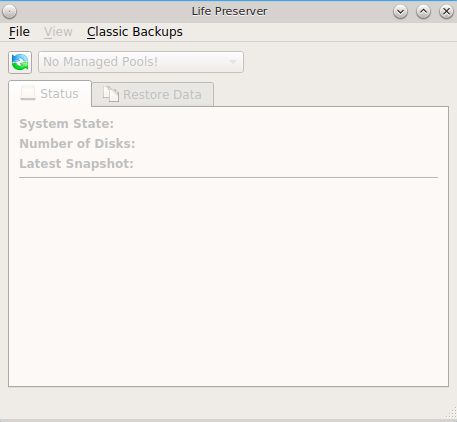Select the Status tab
457x422 pixels.
(50, 94)
